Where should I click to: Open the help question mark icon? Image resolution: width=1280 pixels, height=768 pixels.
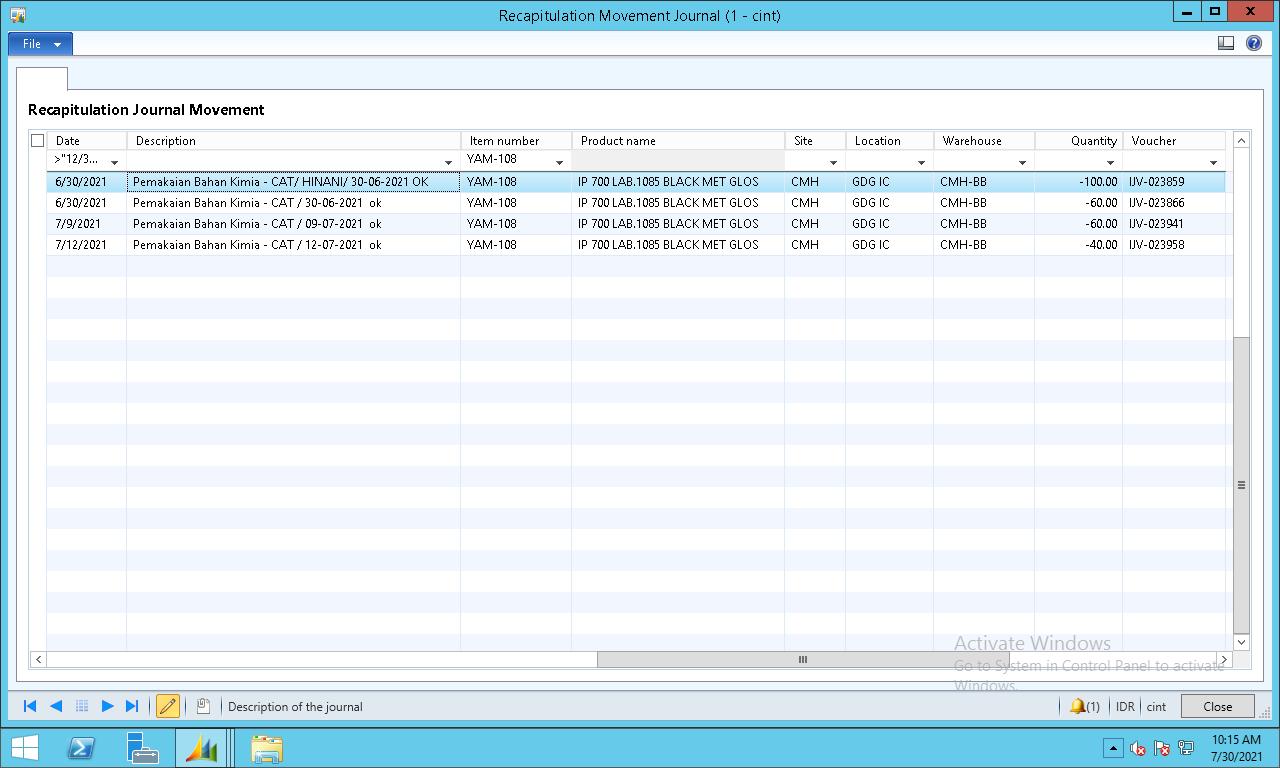1254,43
